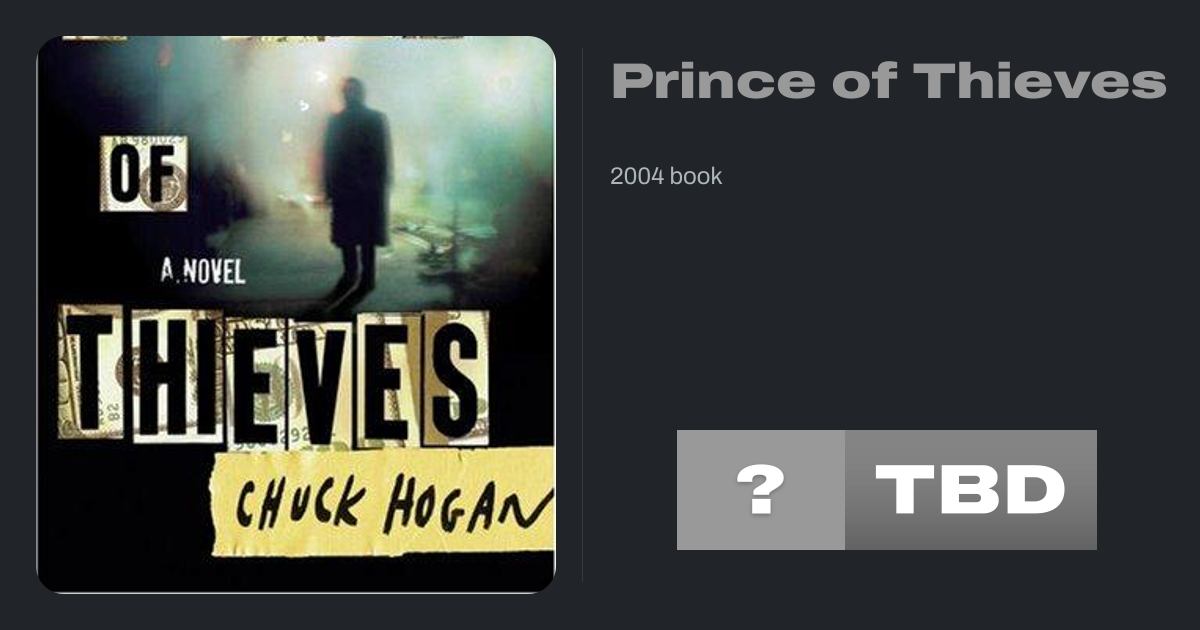Viewport: 1200px width, 630px height.
Task: Click the question mark score icon
Action: coord(761,490)
